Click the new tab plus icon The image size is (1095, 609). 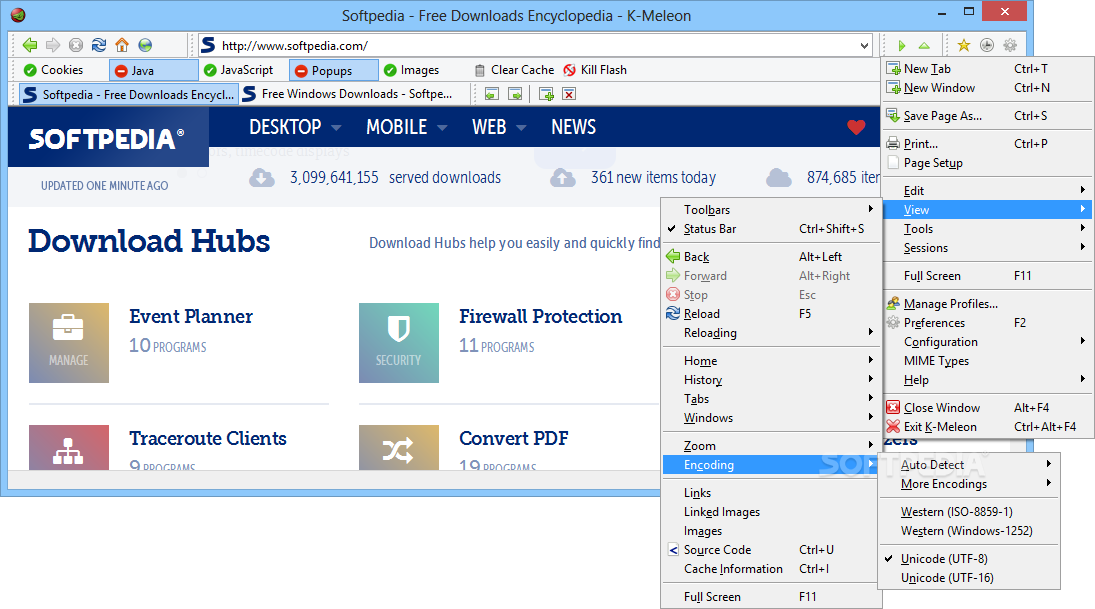[x=546, y=94]
